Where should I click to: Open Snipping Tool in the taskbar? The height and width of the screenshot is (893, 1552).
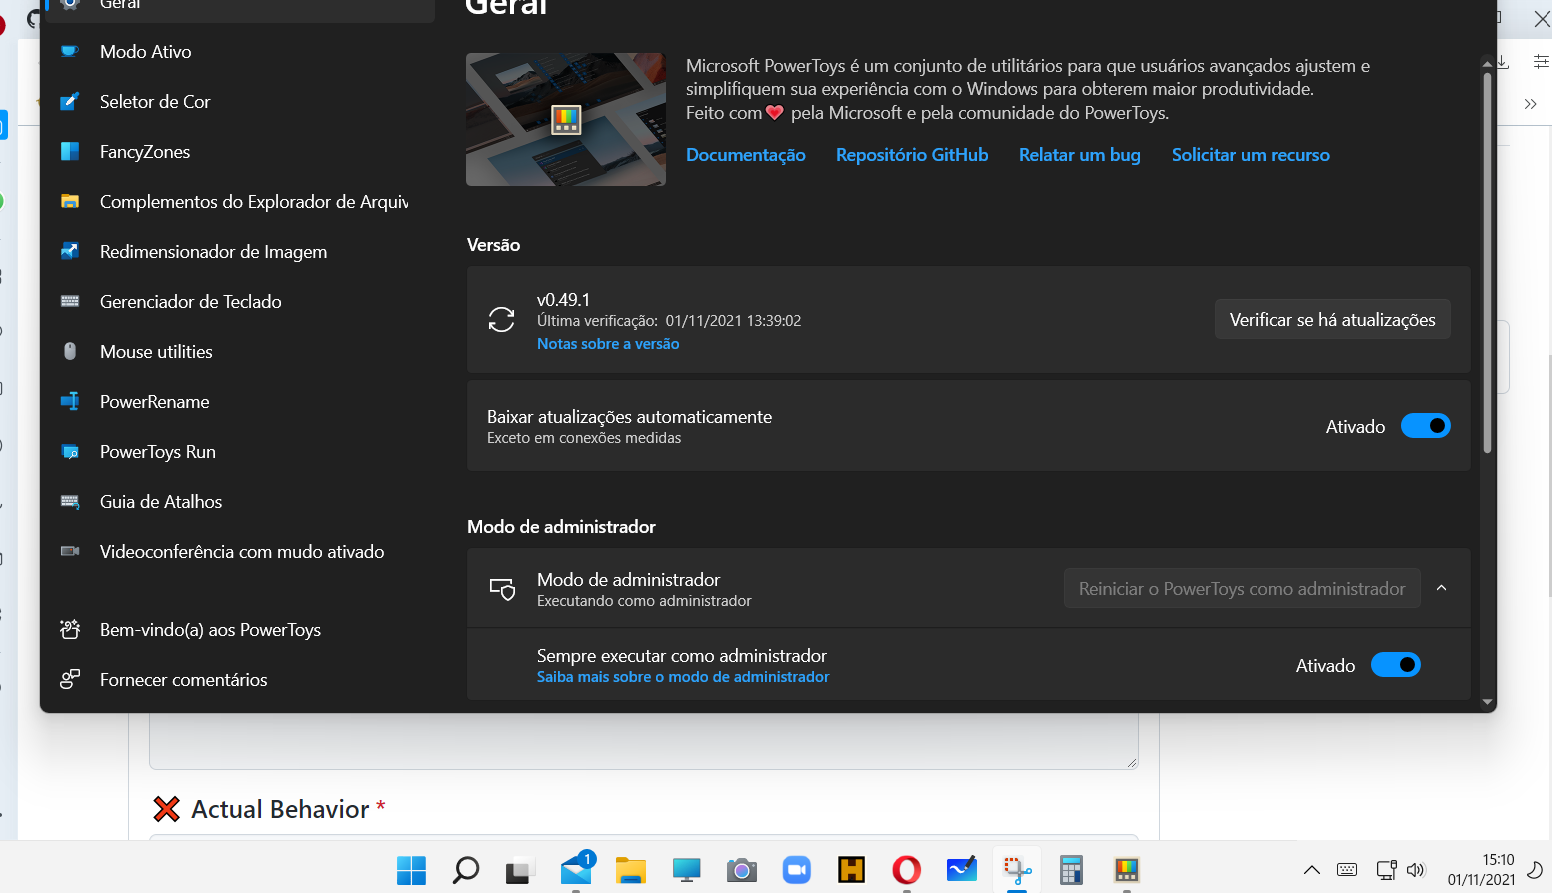tap(1017, 870)
